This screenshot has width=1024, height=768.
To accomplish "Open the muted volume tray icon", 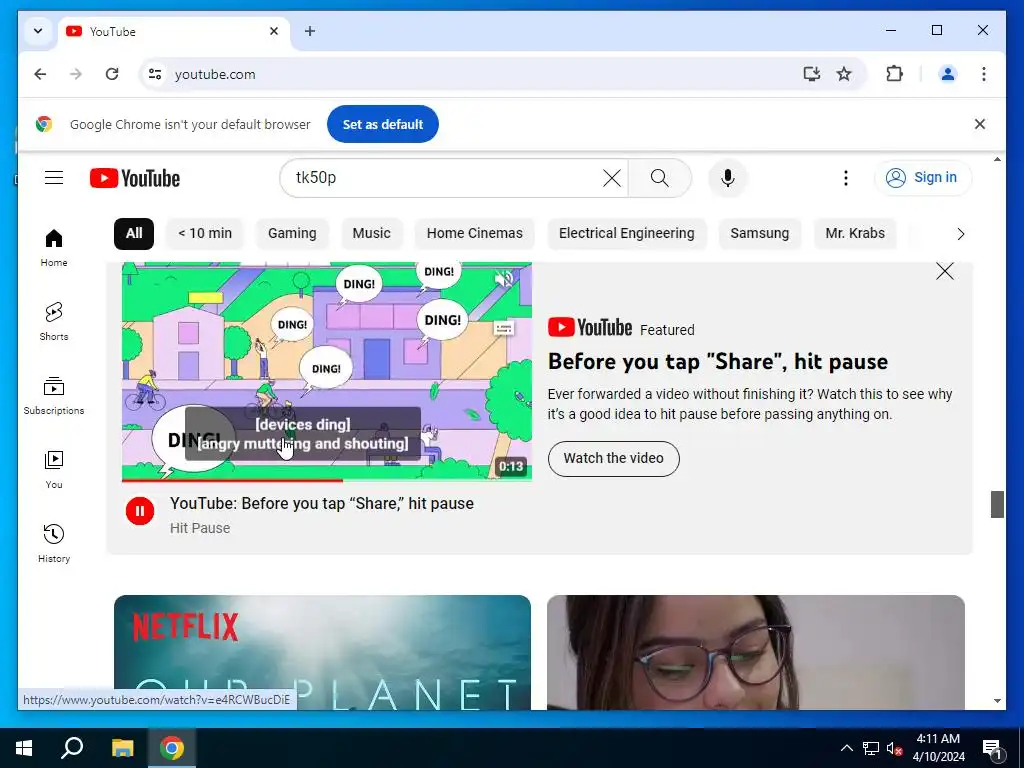I will 894,748.
